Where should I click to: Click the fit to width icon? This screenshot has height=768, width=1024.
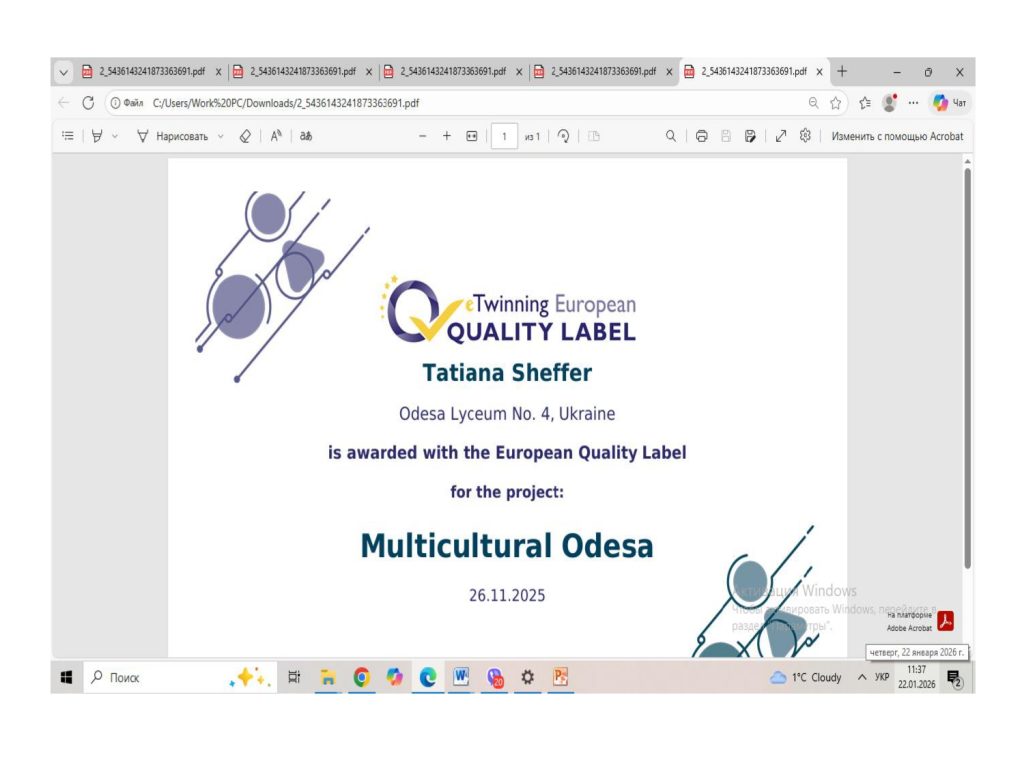pyautogui.click(x=472, y=136)
